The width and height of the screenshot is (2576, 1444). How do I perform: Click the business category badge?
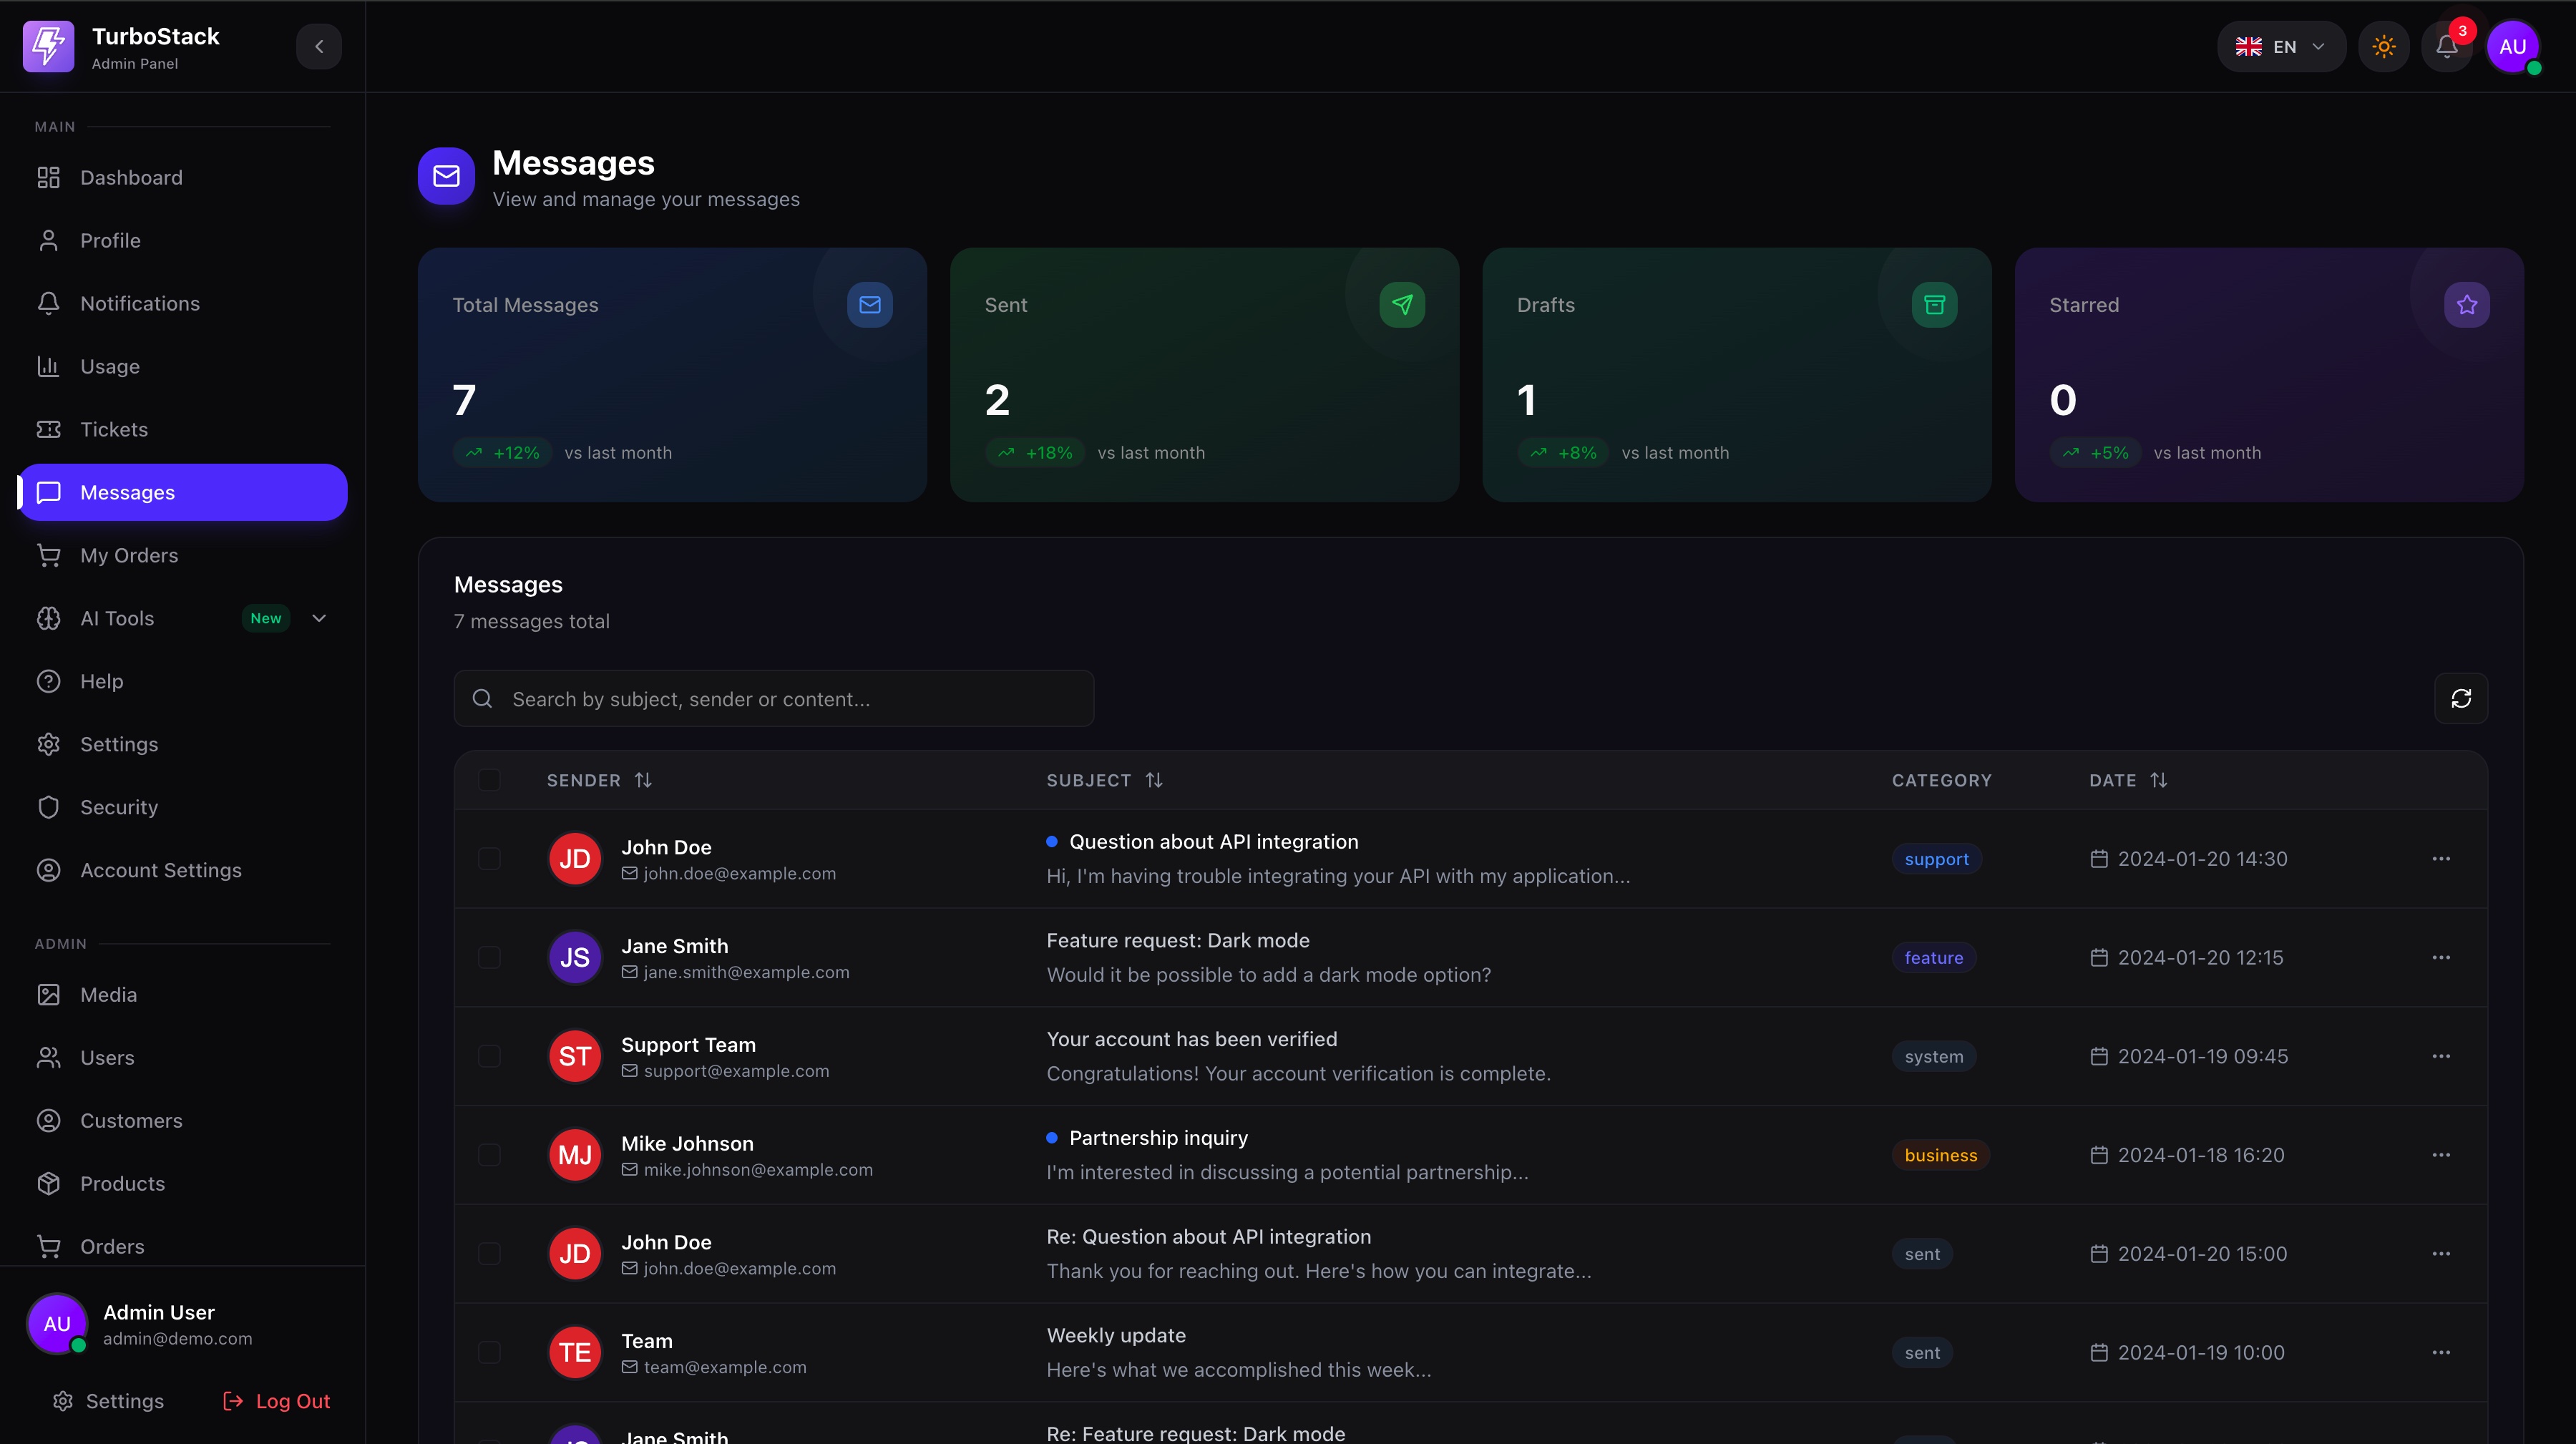(1940, 1155)
